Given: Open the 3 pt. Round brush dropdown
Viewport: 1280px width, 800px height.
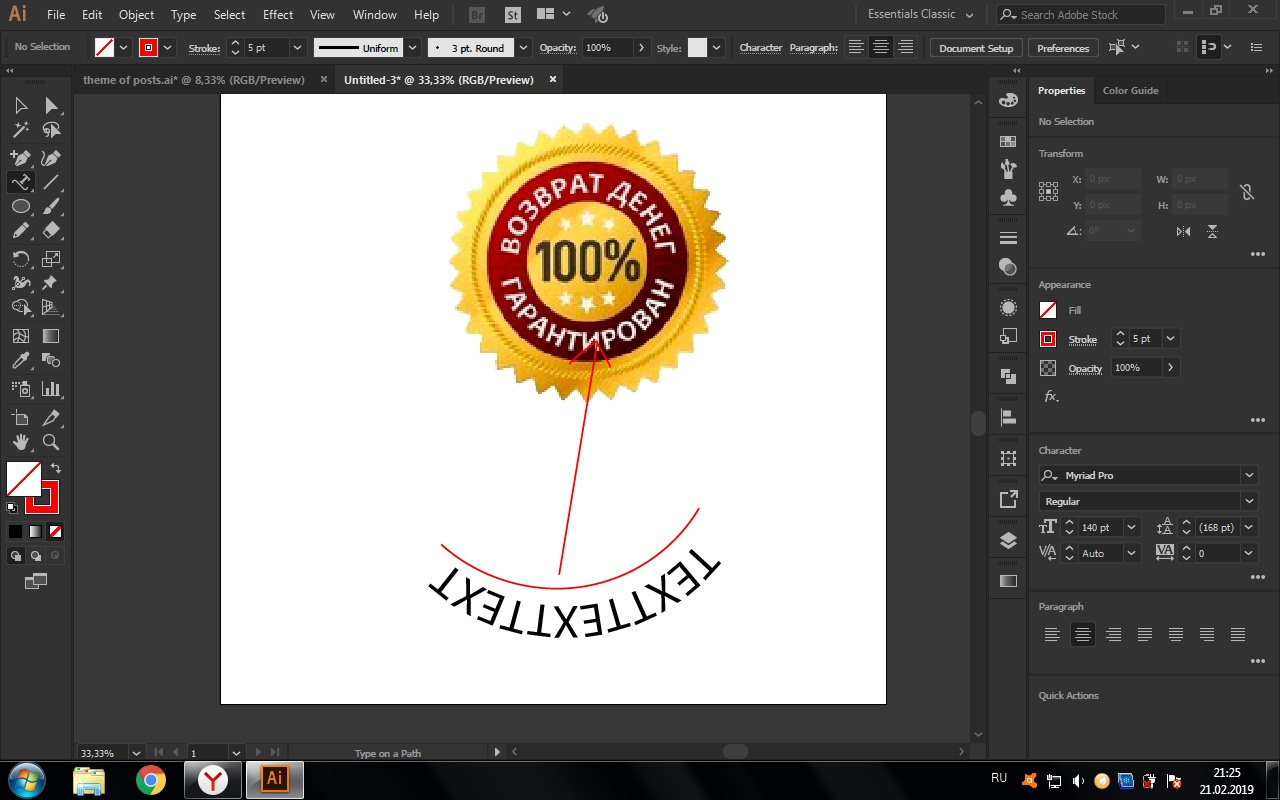Looking at the screenshot, I should point(524,47).
